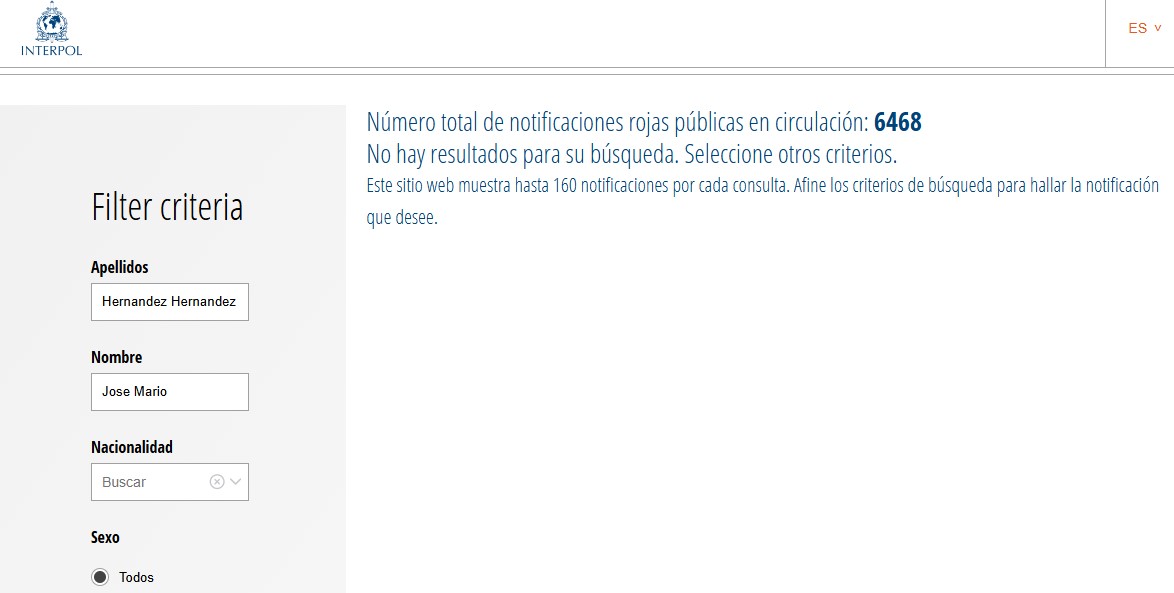Click the Filter criteria heading
The width and height of the screenshot is (1174, 593).
coord(167,207)
